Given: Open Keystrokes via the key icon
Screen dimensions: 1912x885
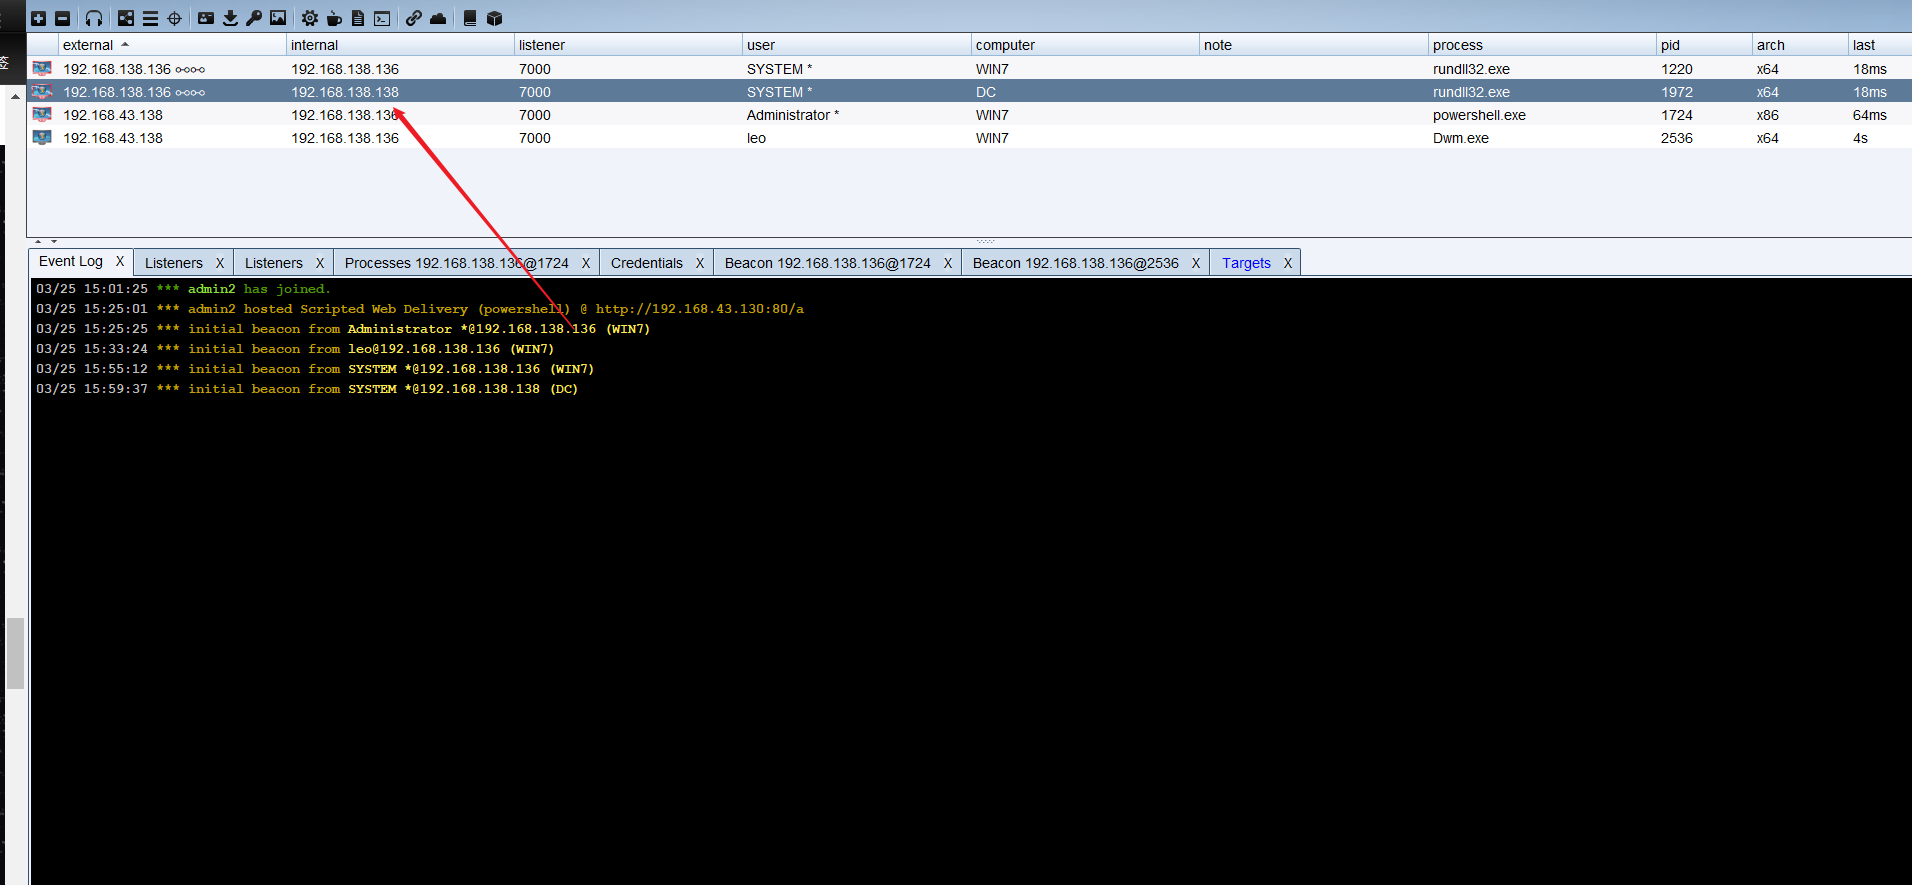Looking at the screenshot, I should (x=254, y=18).
